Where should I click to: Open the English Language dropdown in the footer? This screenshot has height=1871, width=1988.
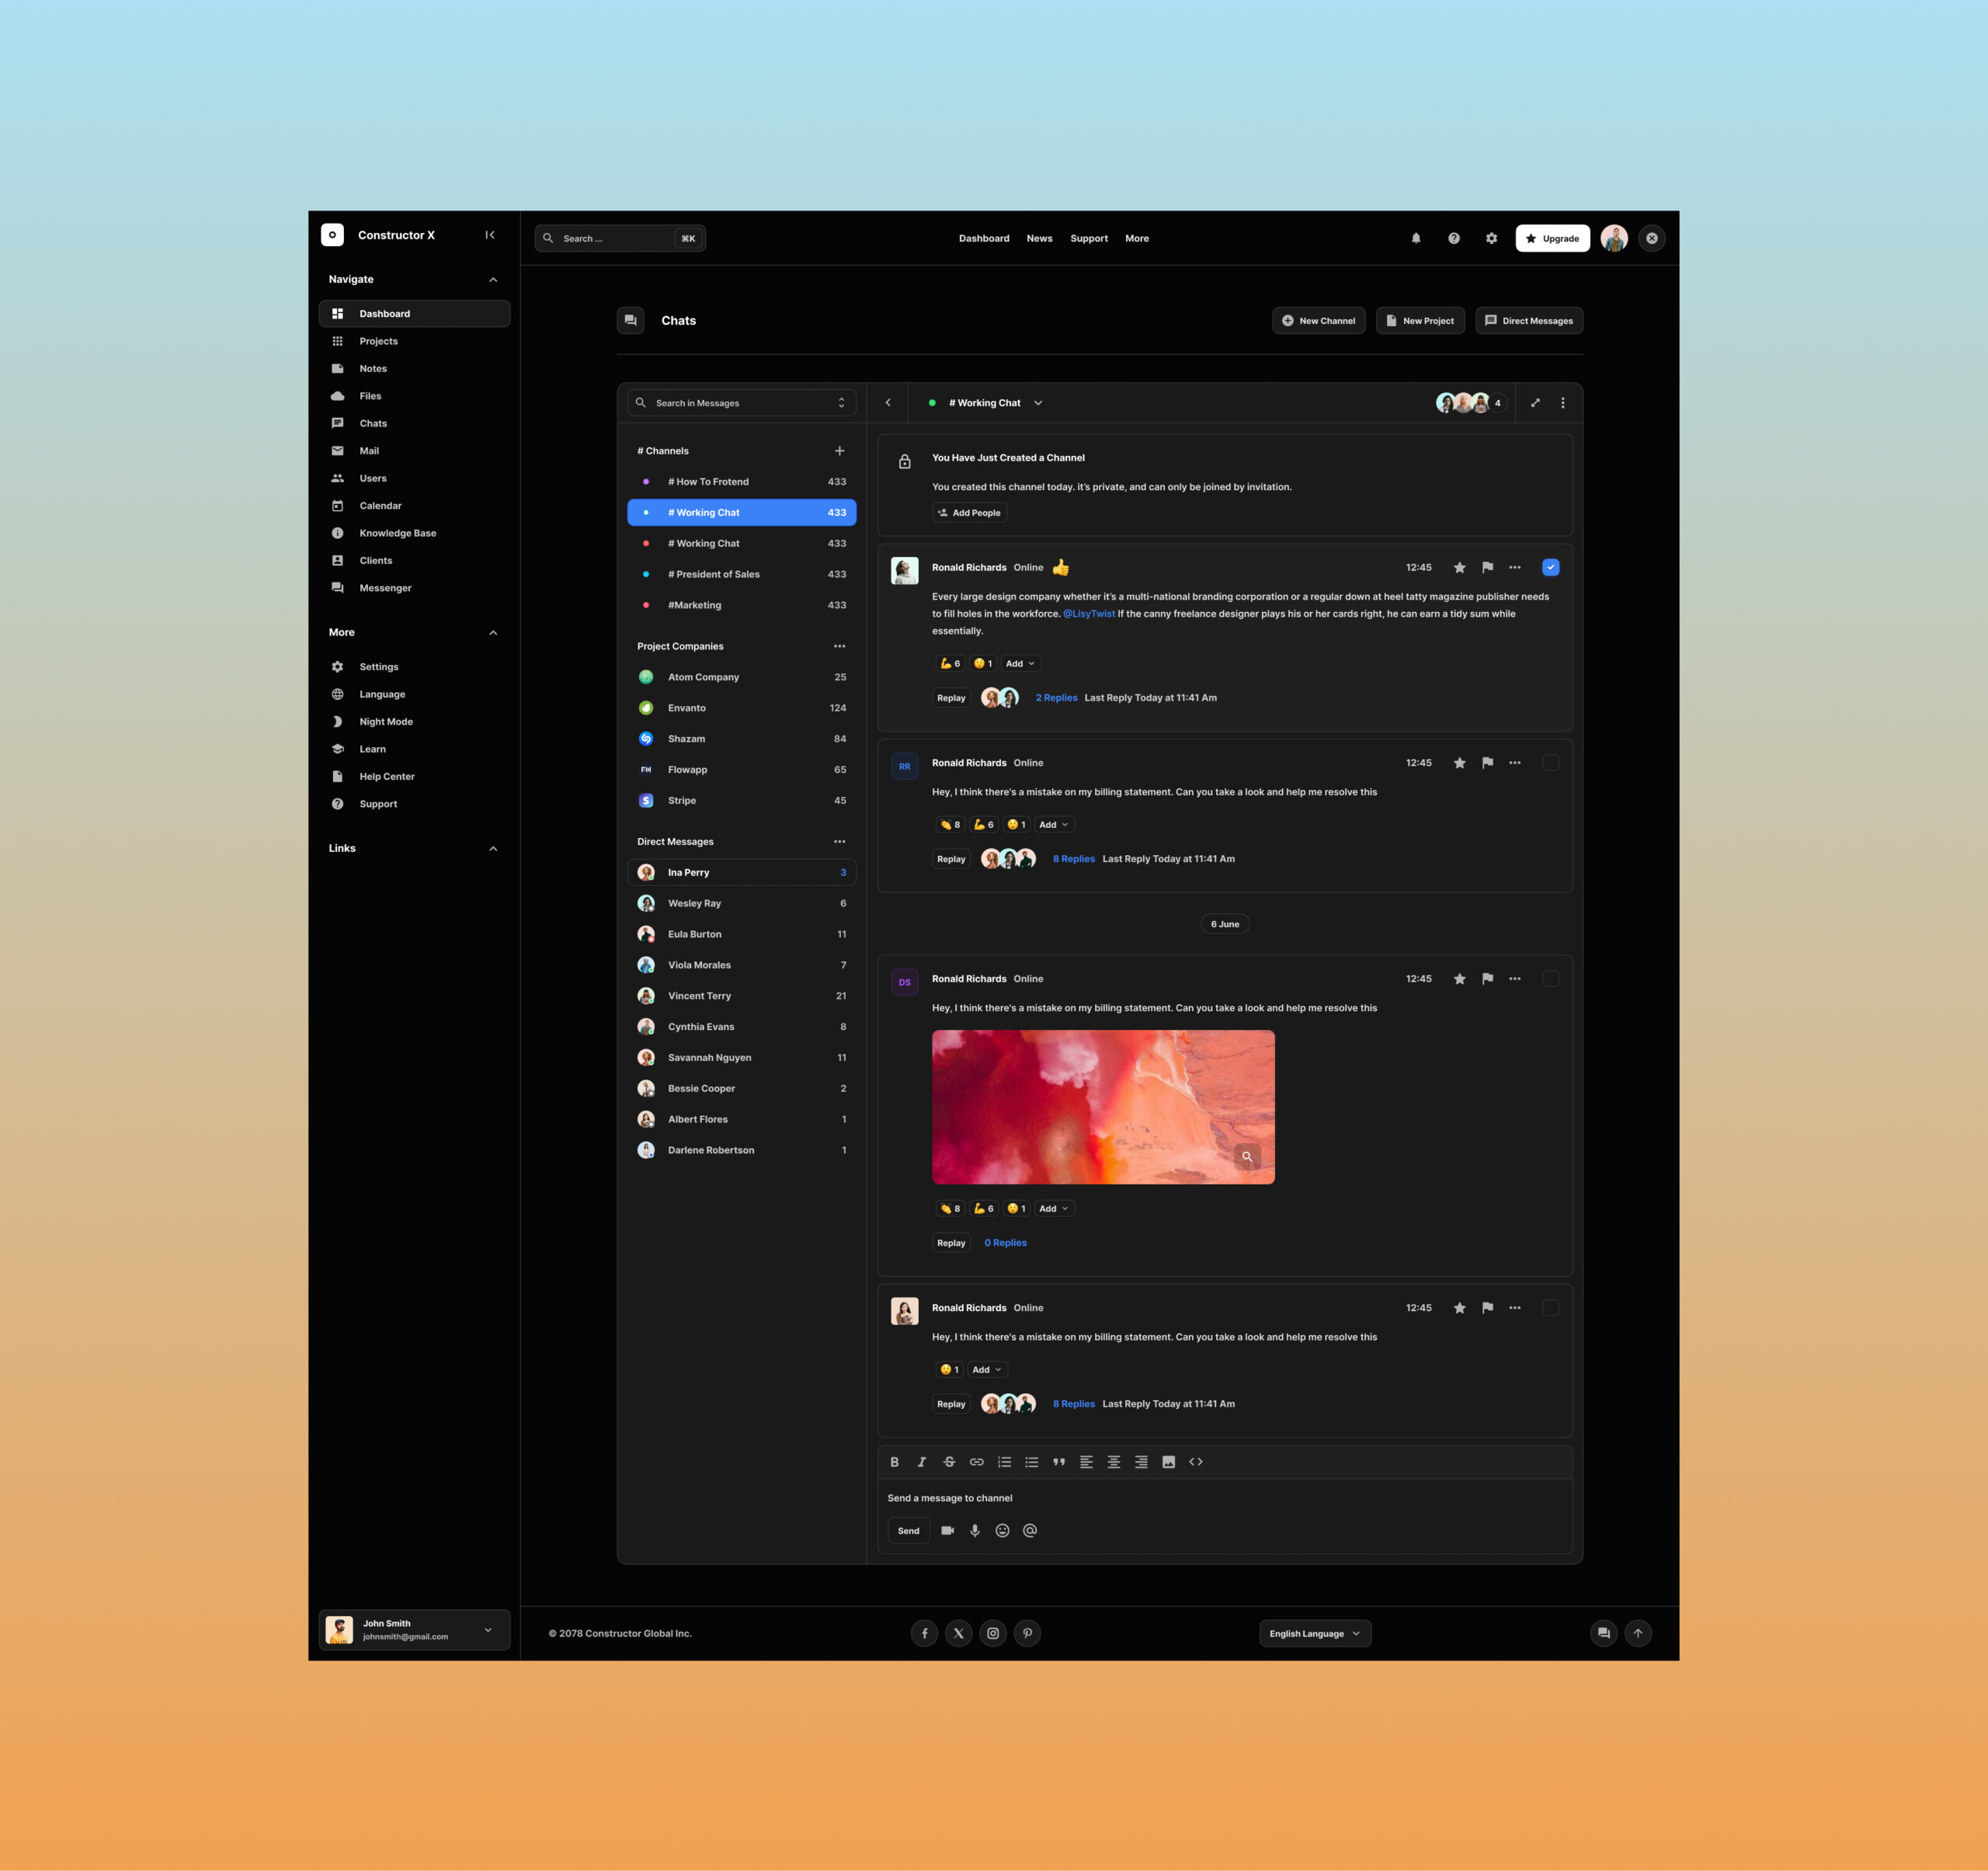tap(1314, 1633)
